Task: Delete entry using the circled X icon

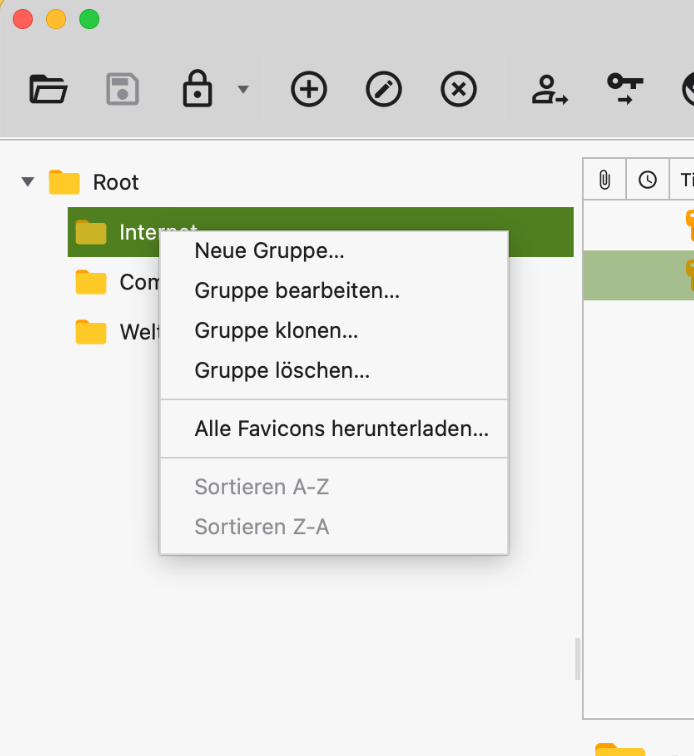Action: click(459, 90)
